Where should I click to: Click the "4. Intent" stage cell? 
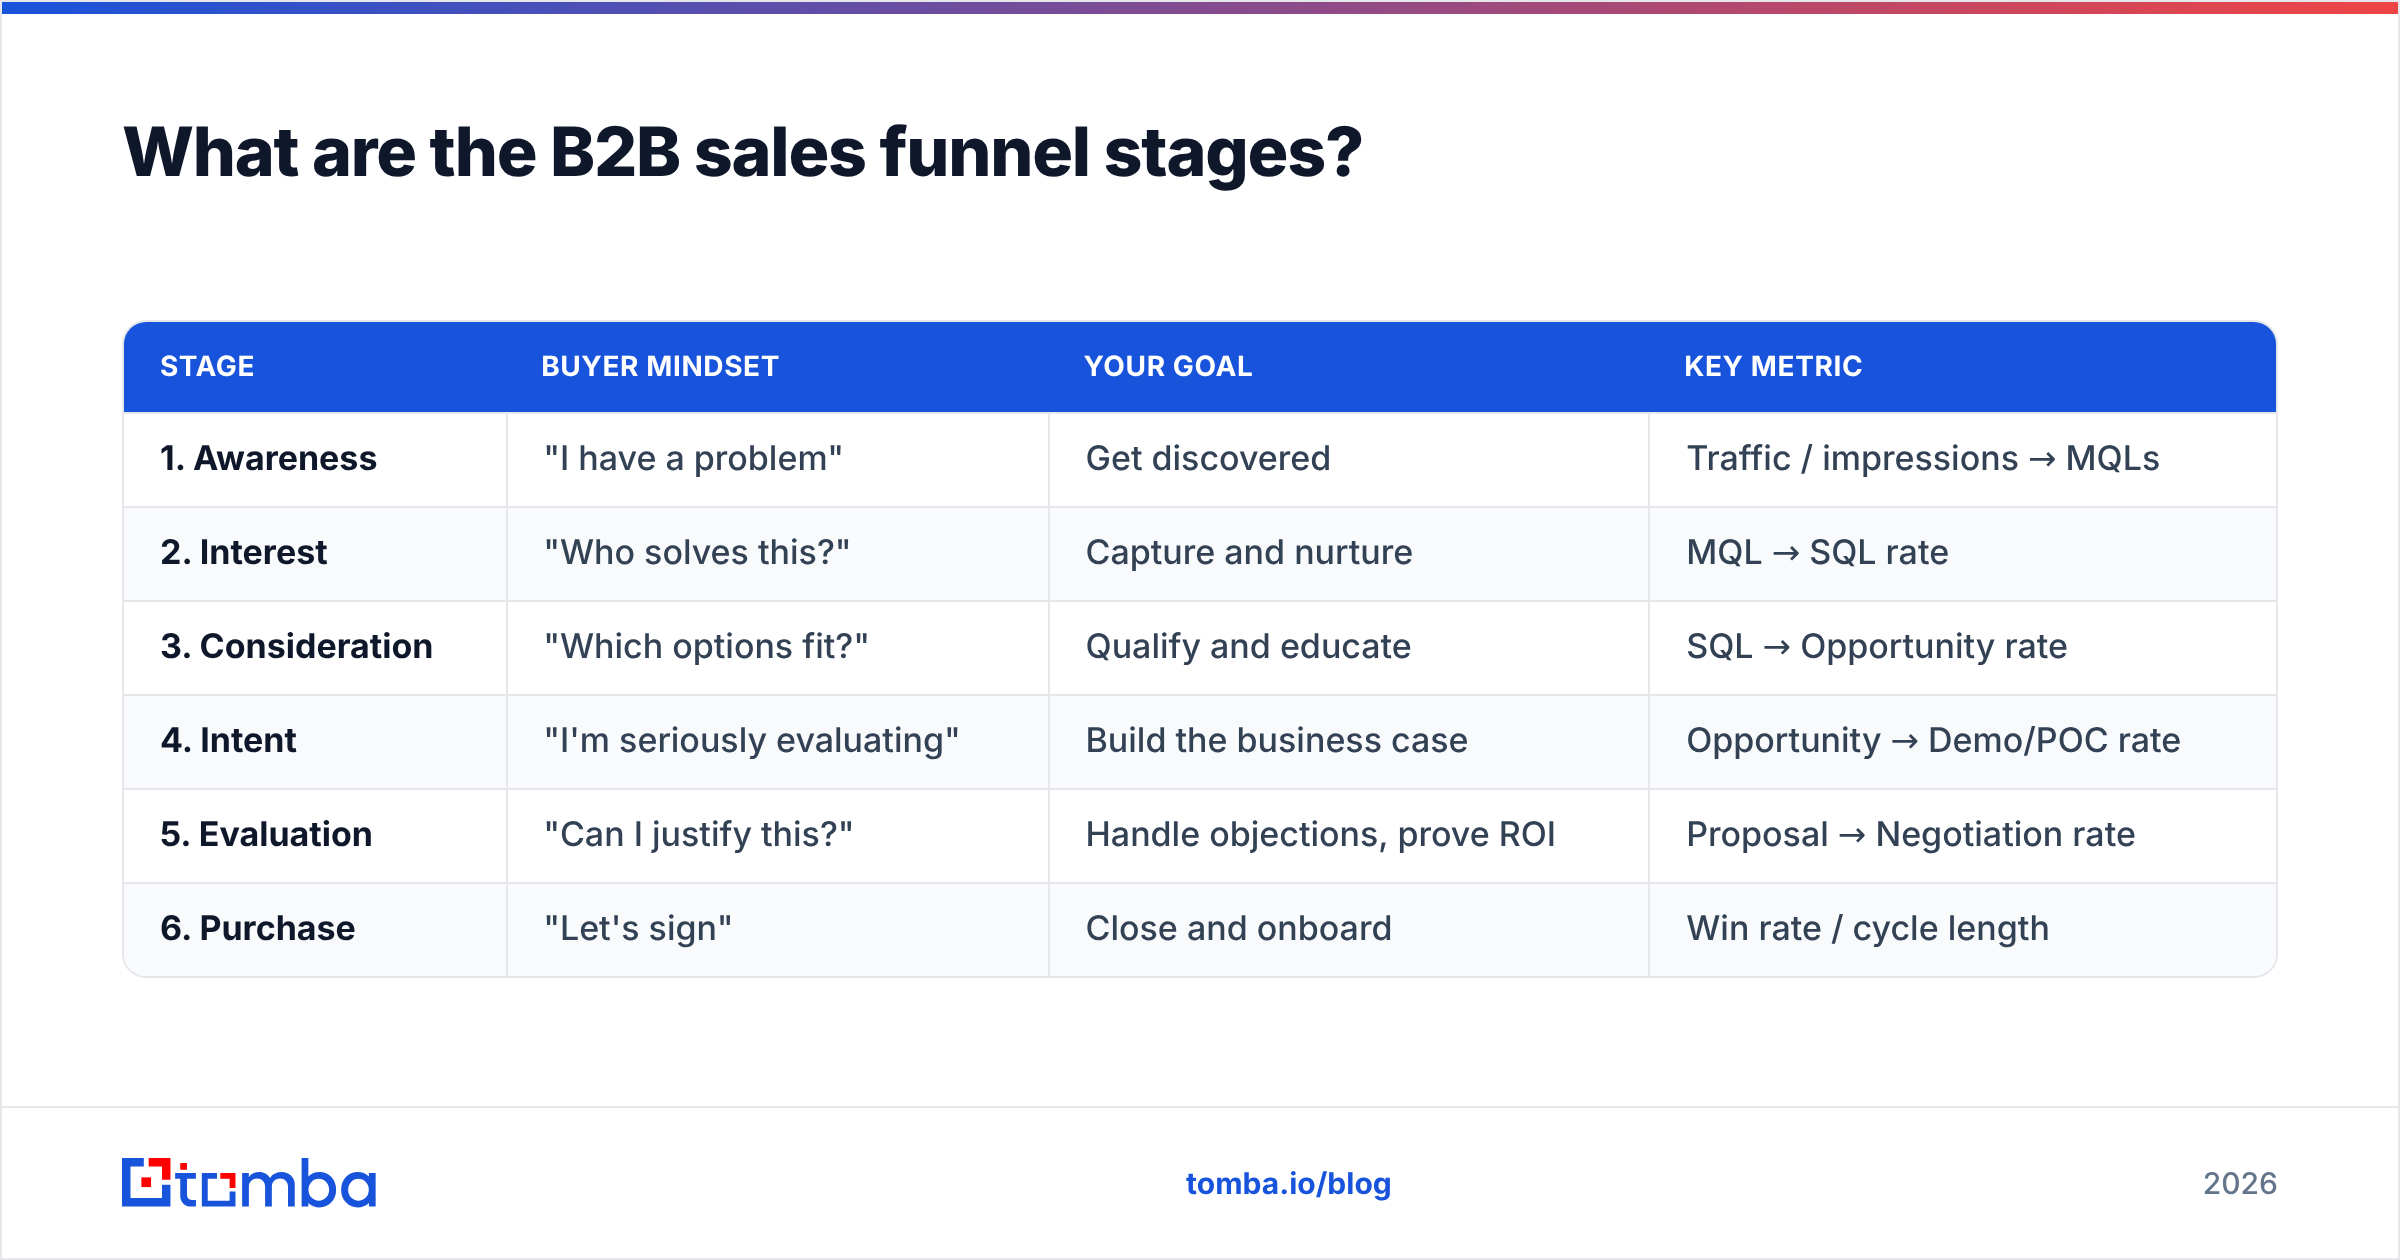coord(315,741)
